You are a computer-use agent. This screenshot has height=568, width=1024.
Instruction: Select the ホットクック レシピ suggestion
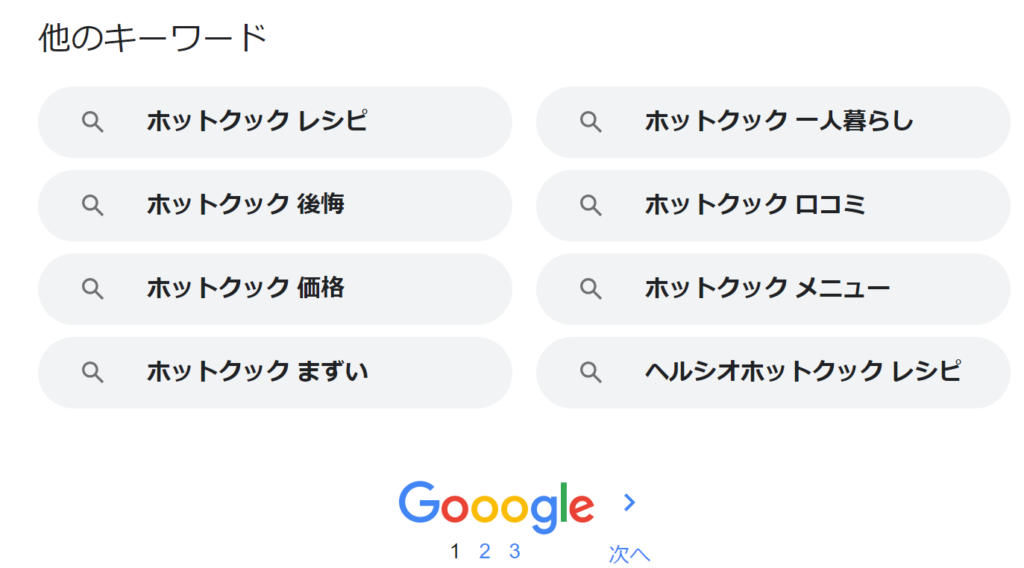click(x=275, y=122)
